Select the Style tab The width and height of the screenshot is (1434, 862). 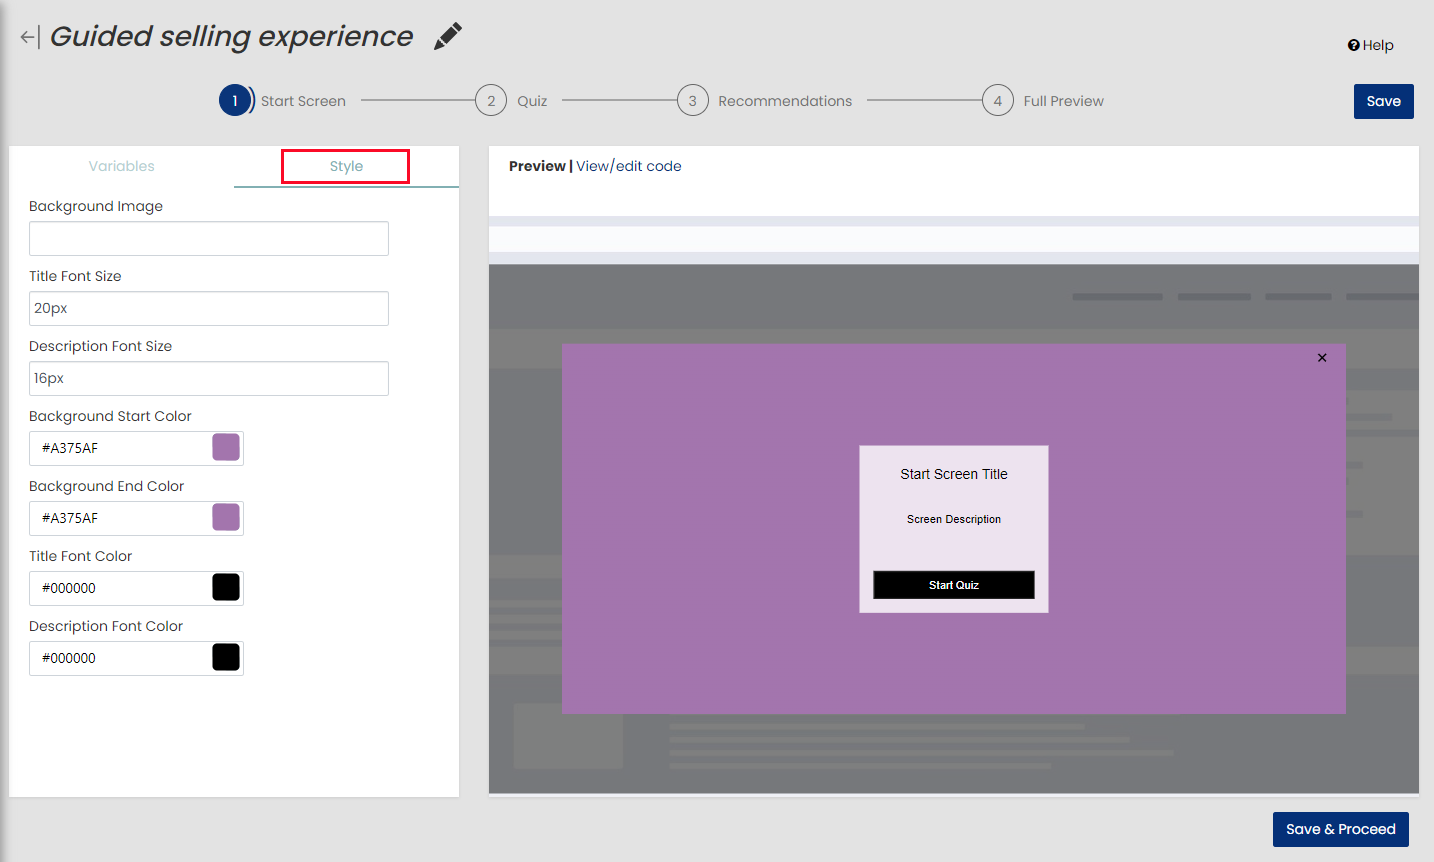pyautogui.click(x=346, y=166)
